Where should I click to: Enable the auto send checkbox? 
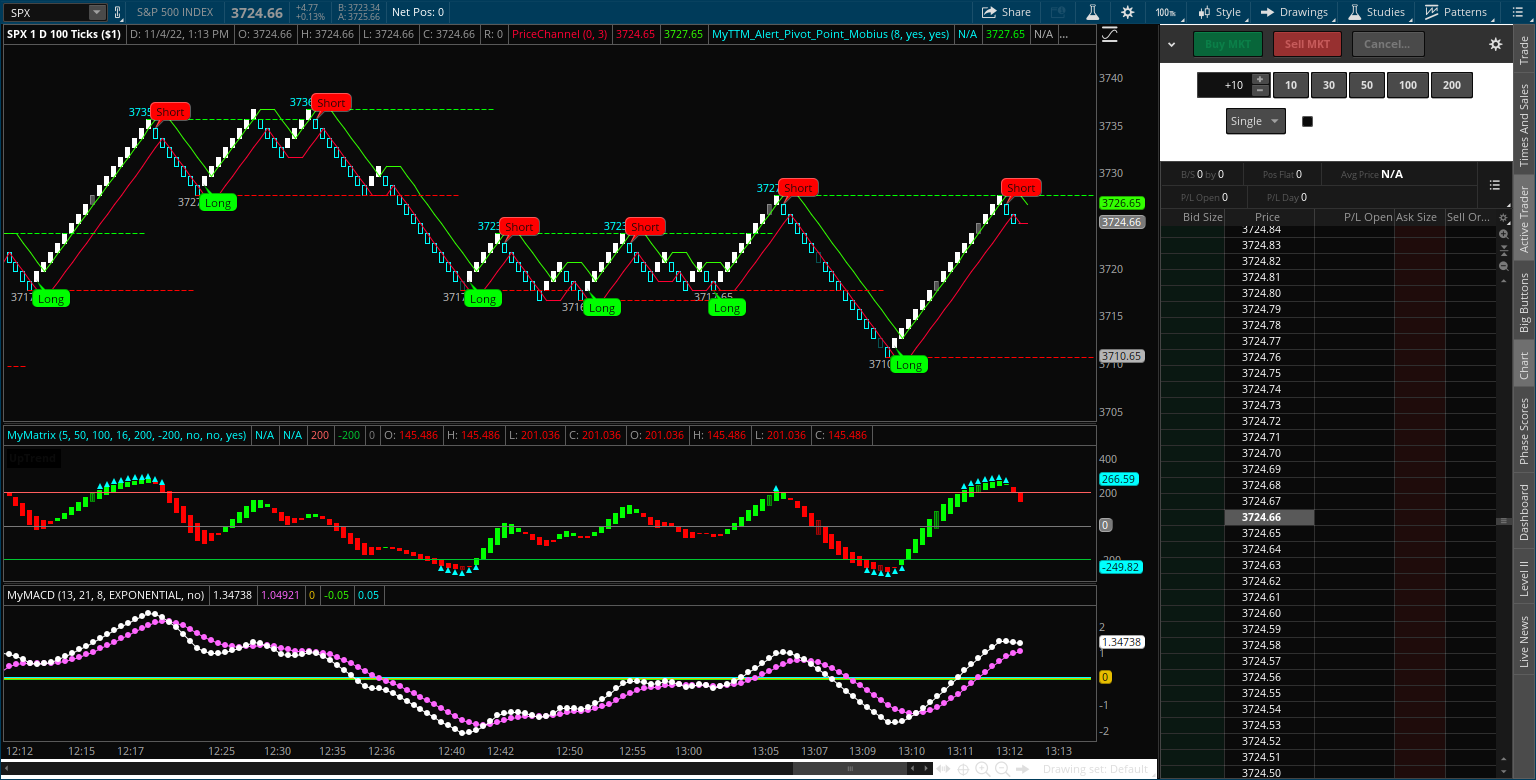coord(1307,121)
